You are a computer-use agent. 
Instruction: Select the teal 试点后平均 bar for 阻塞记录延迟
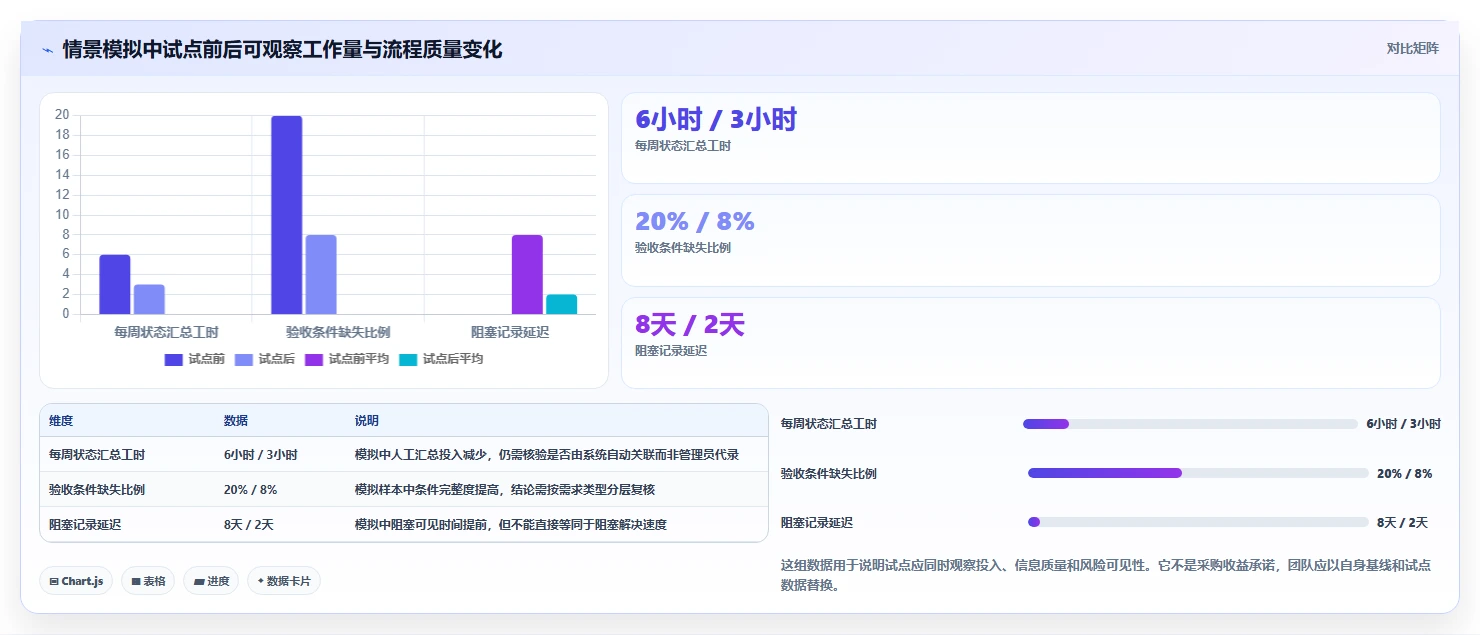[x=561, y=305]
